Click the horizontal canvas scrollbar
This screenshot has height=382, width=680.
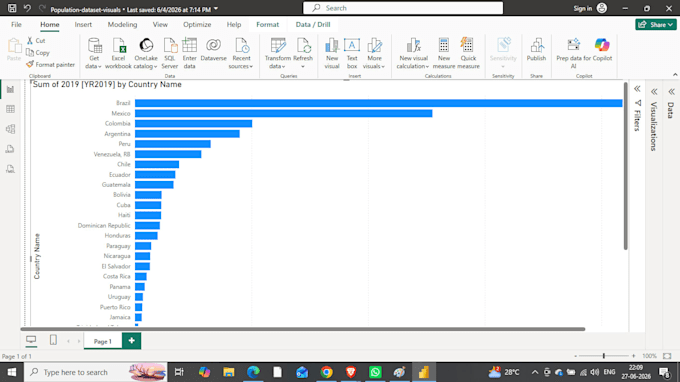303,329
